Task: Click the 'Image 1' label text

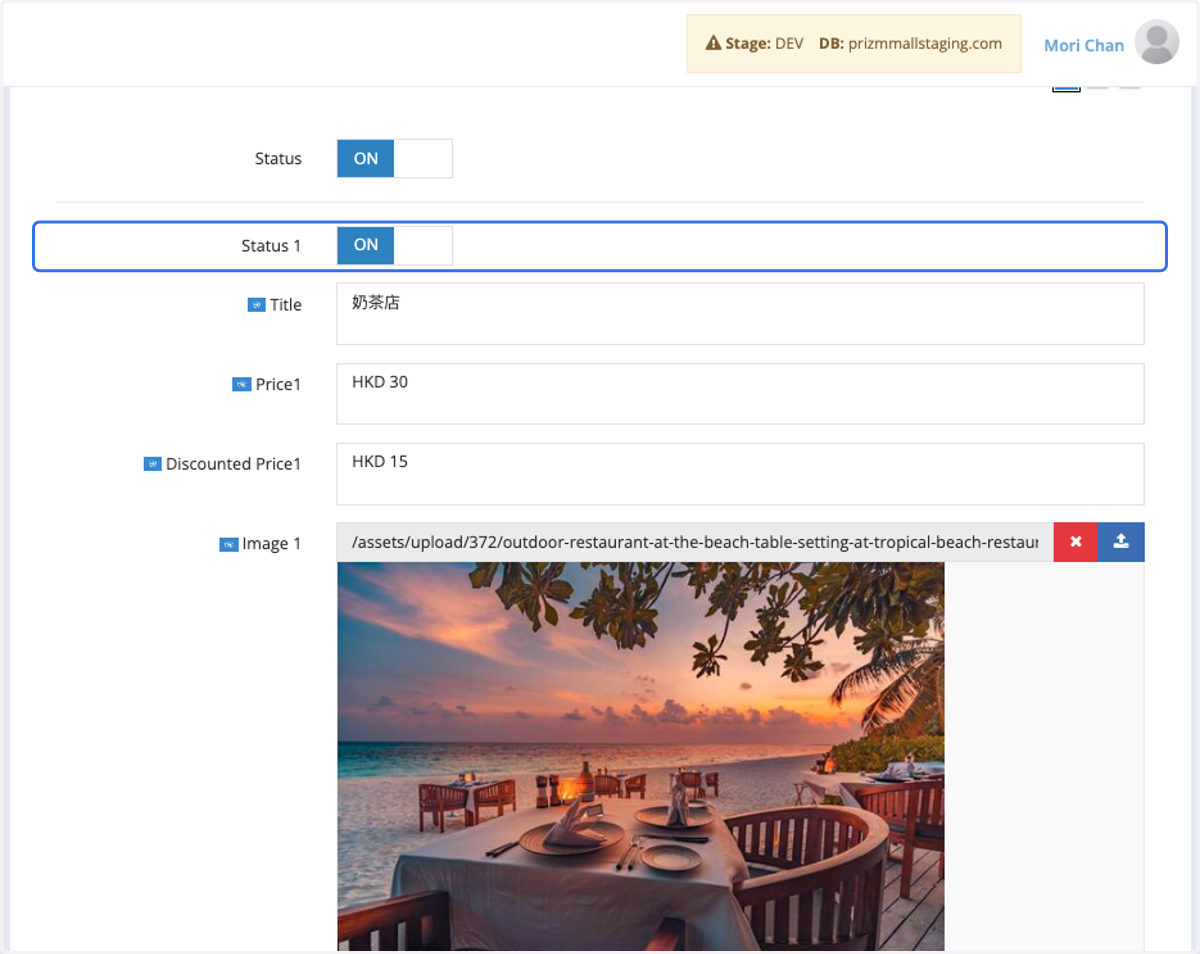Action: (x=271, y=544)
